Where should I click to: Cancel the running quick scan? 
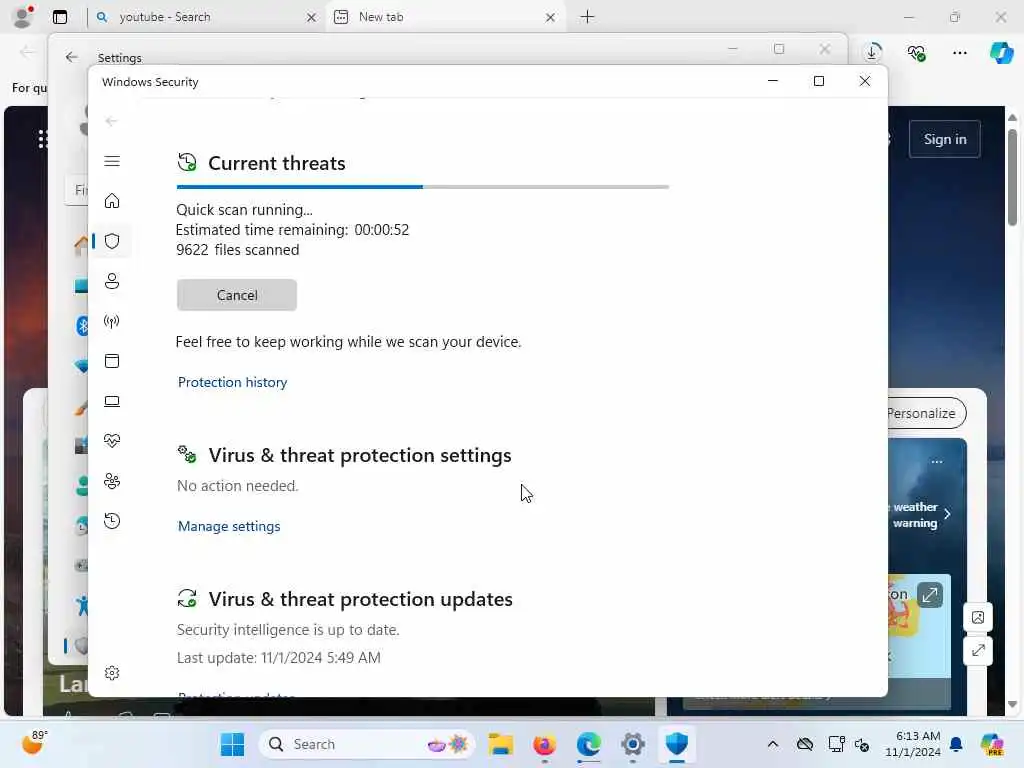(236, 295)
